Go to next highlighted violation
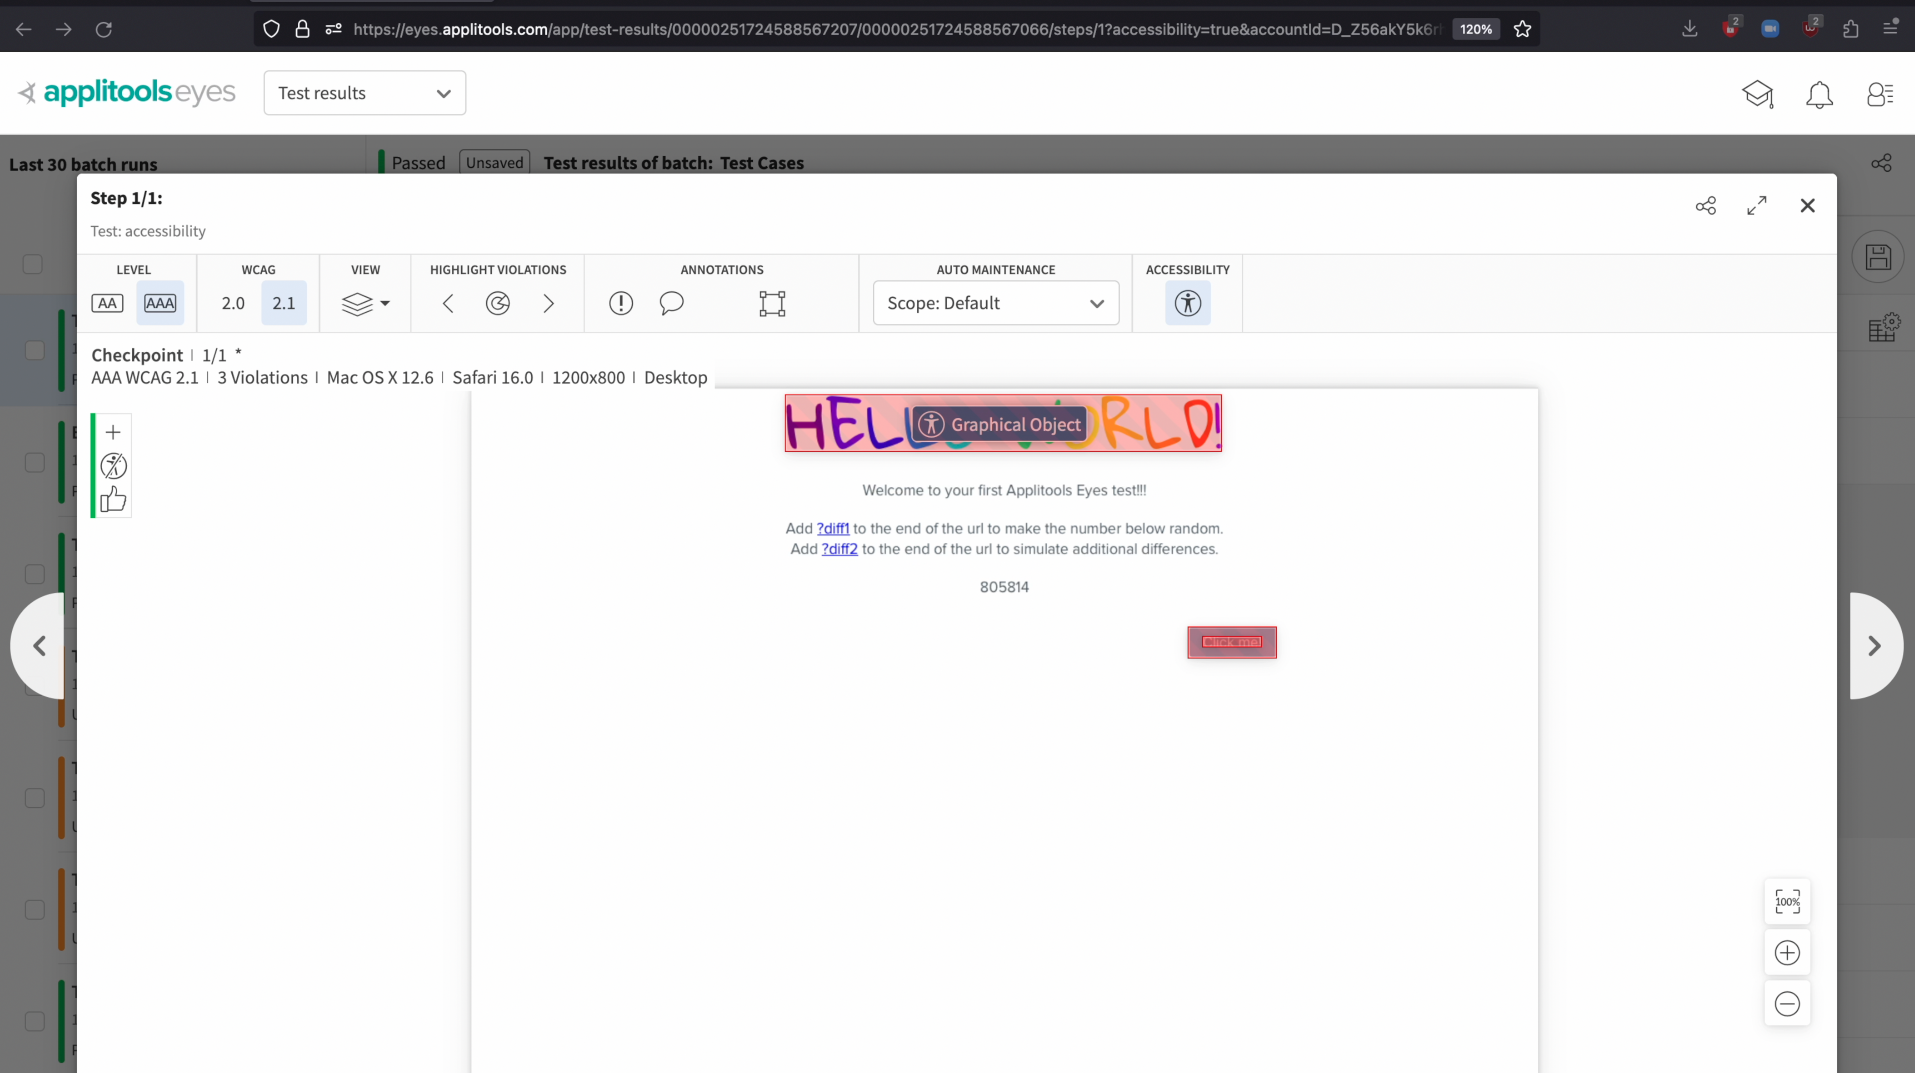Viewport: 1915px width, 1073px height. tap(548, 303)
